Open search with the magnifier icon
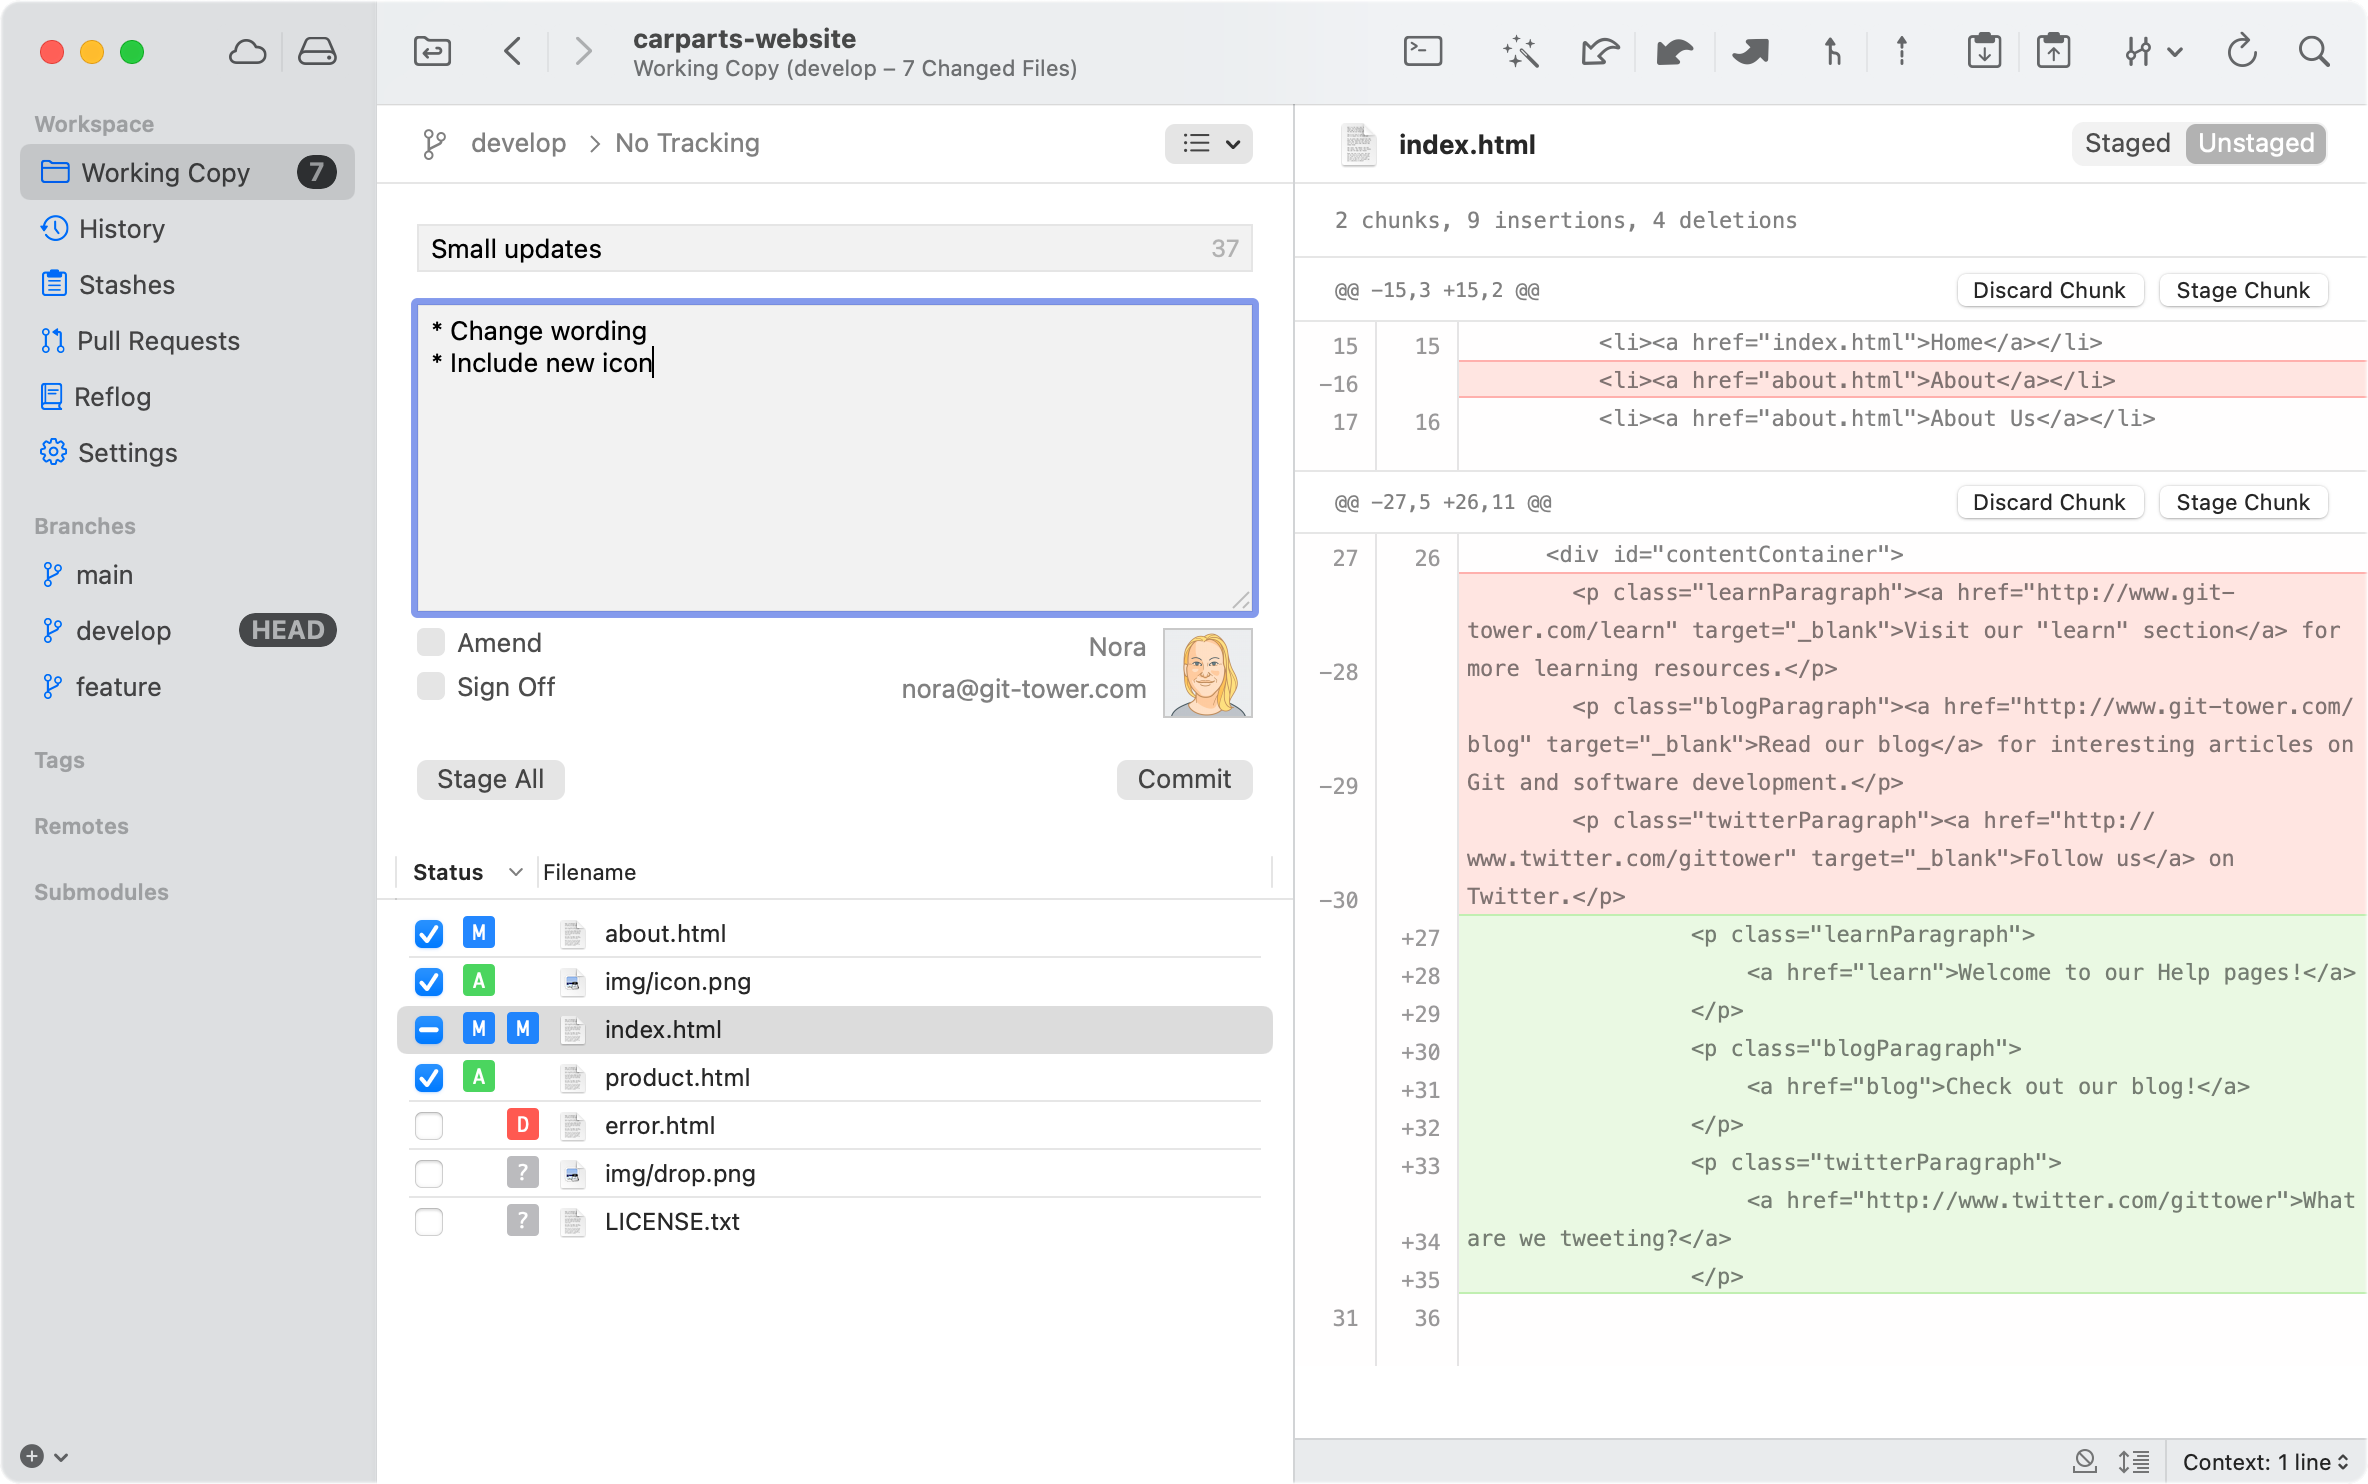Image resolution: width=2368 pixels, height=1484 pixels. point(2313,51)
